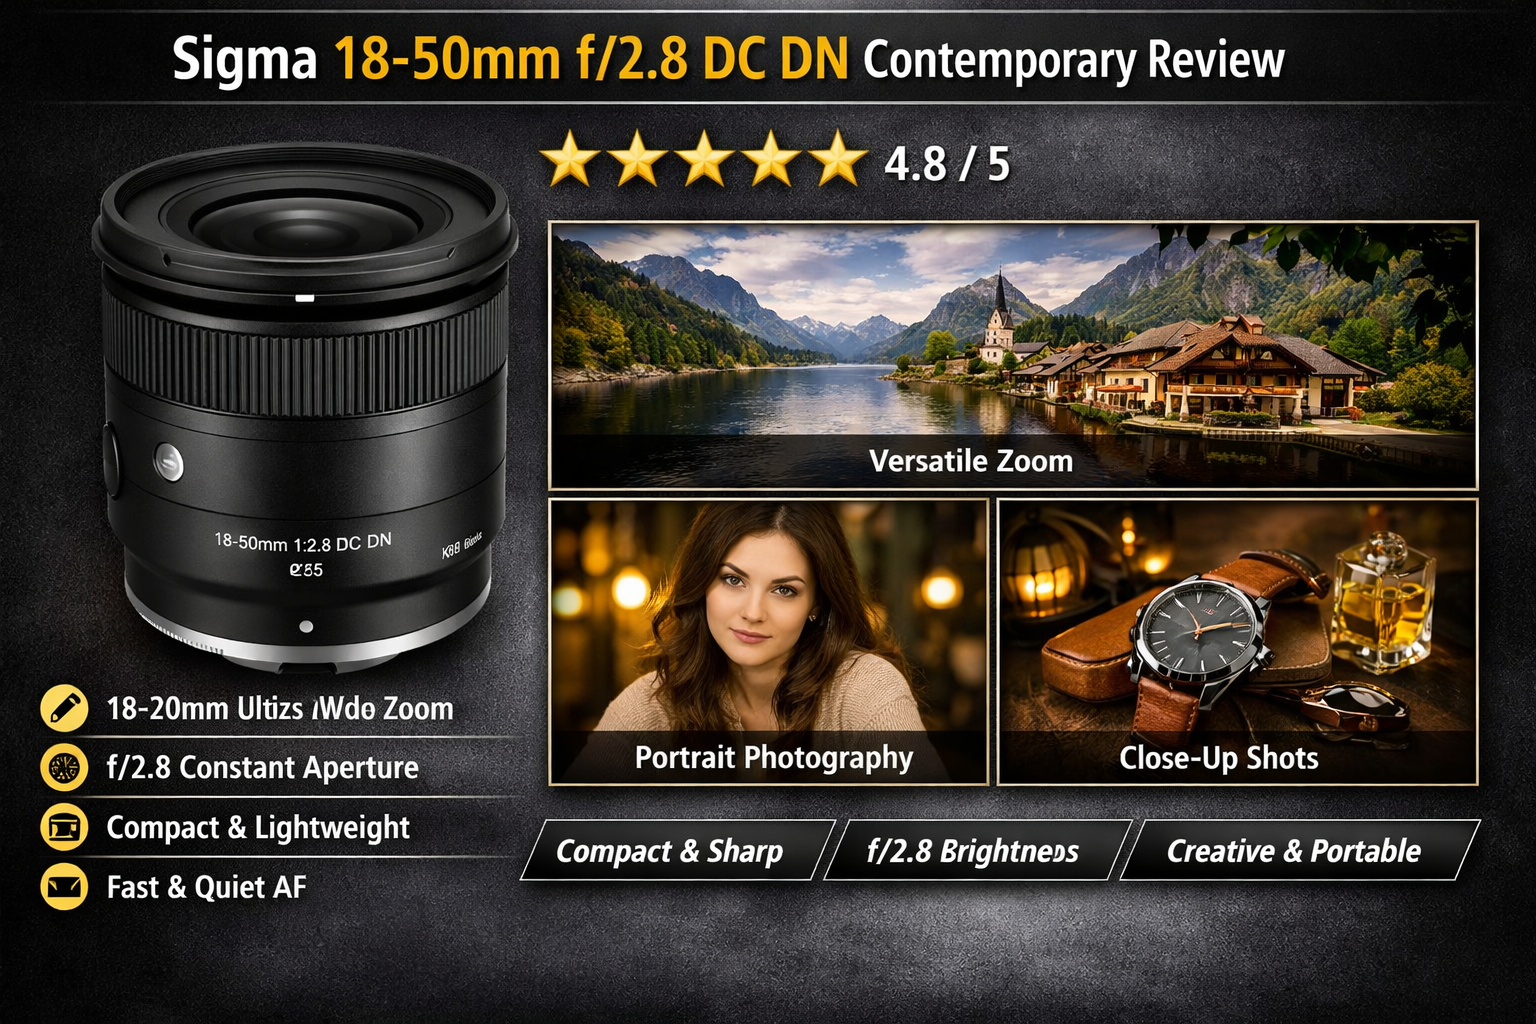The height and width of the screenshot is (1024, 1536).
Task: Click the f/2.8 Brightness badge
Action: click(977, 850)
